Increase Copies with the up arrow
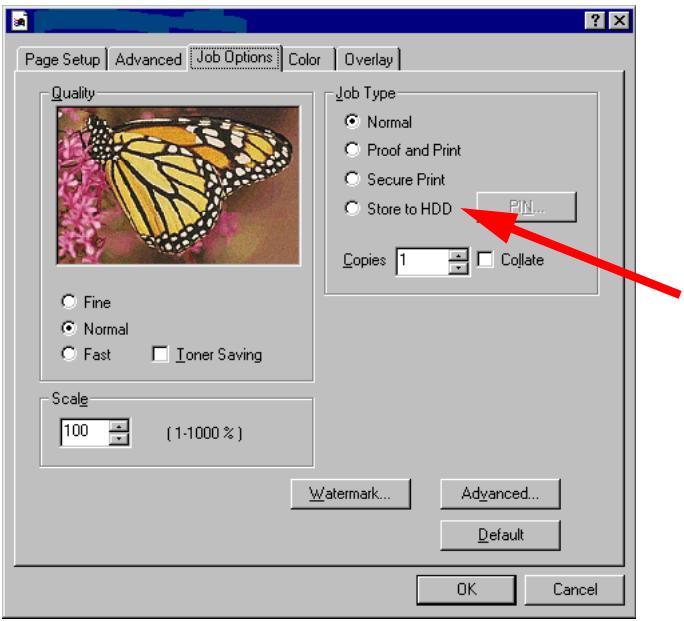The image size is (684, 621). click(x=458, y=255)
